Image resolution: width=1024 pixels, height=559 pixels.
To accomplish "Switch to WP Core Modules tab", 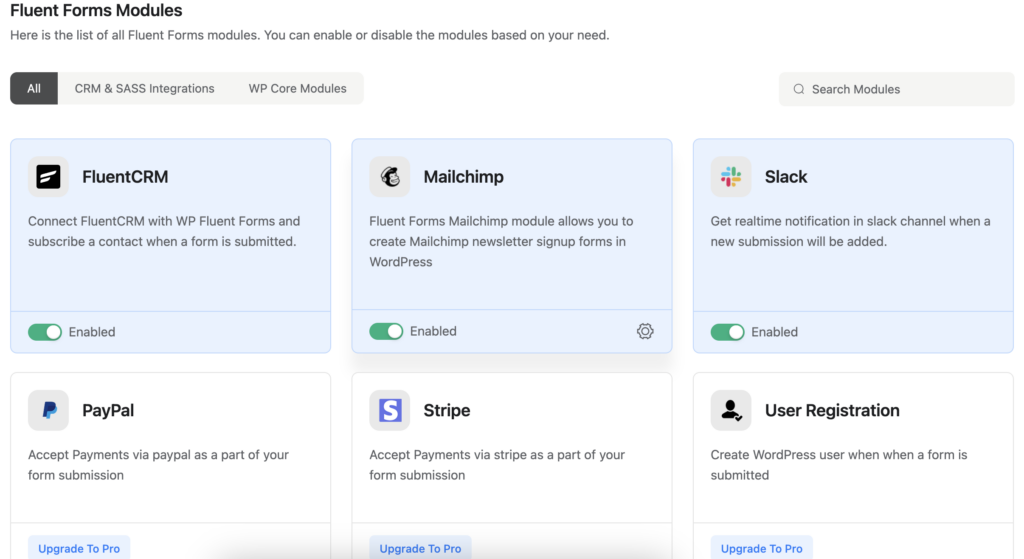I will click(x=298, y=88).
